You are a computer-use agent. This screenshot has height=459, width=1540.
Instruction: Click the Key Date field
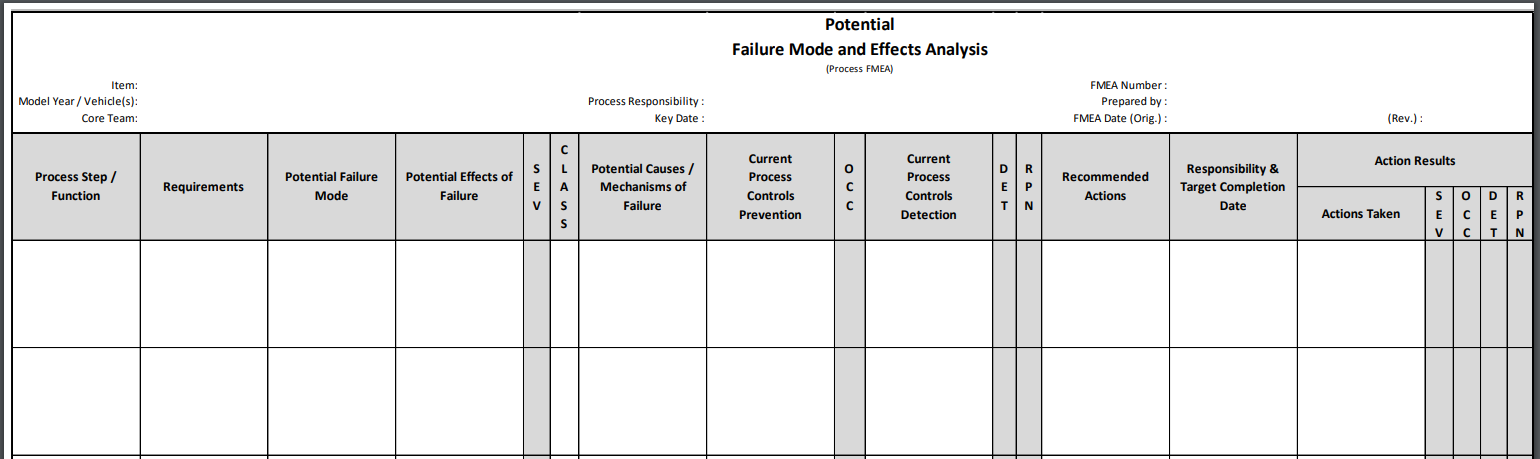click(679, 118)
